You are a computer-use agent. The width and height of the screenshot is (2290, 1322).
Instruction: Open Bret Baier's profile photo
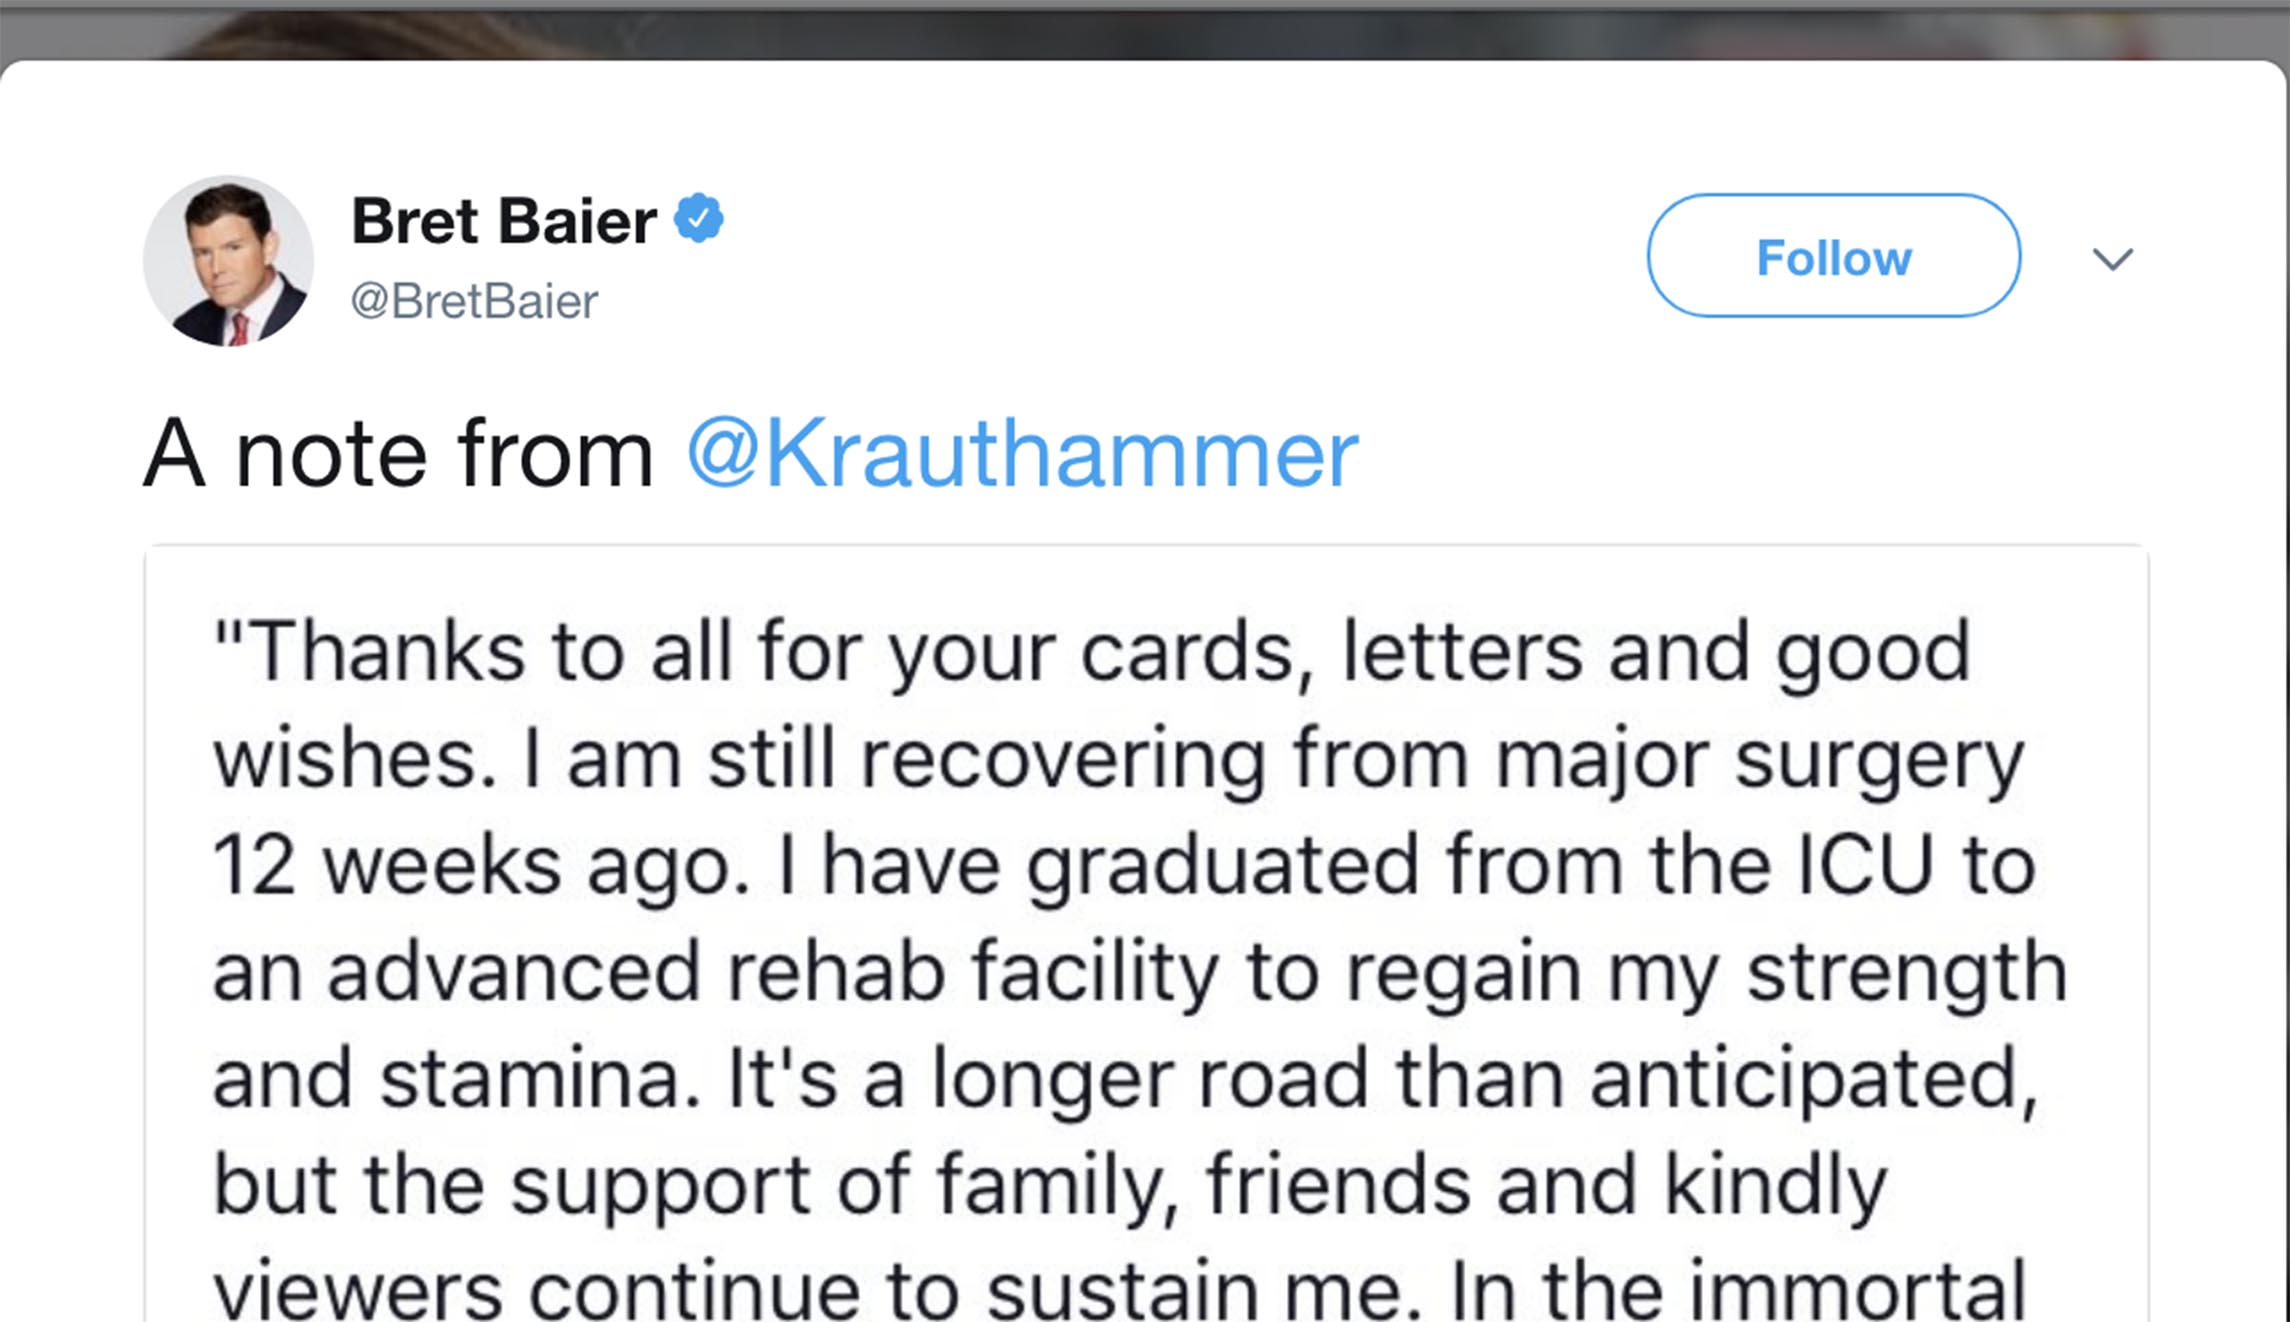coord(229,262)
